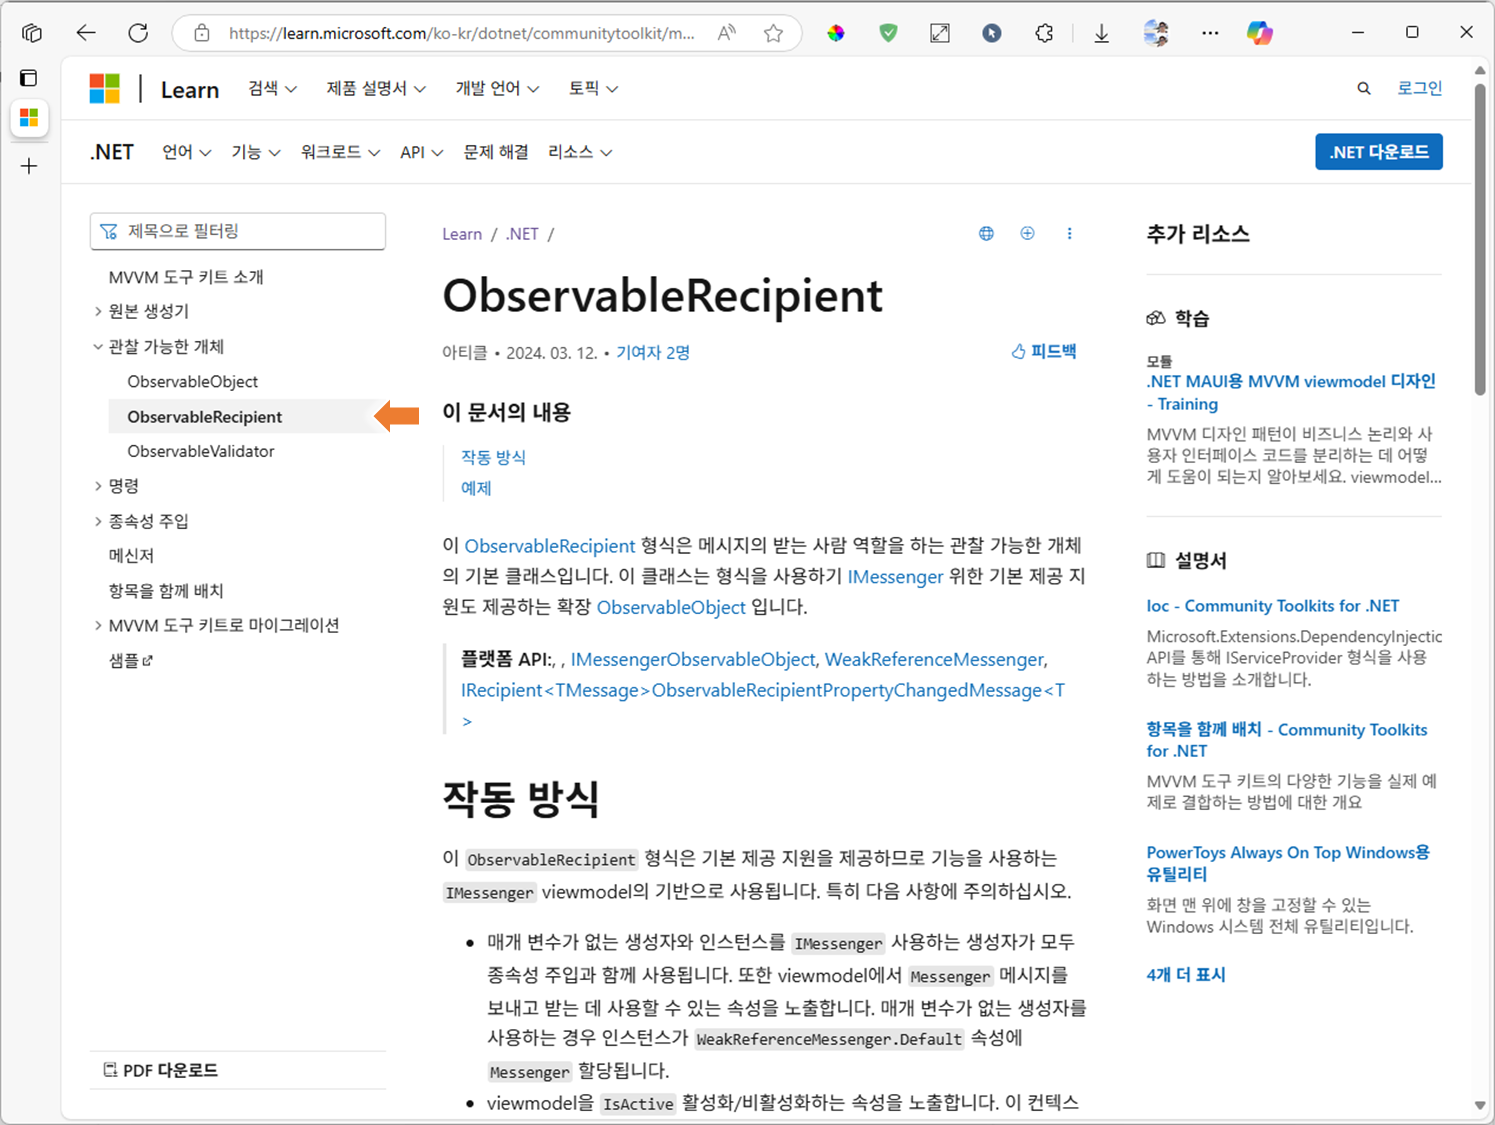Open the 워크로드 dropdown menu

tap(340, 152)
